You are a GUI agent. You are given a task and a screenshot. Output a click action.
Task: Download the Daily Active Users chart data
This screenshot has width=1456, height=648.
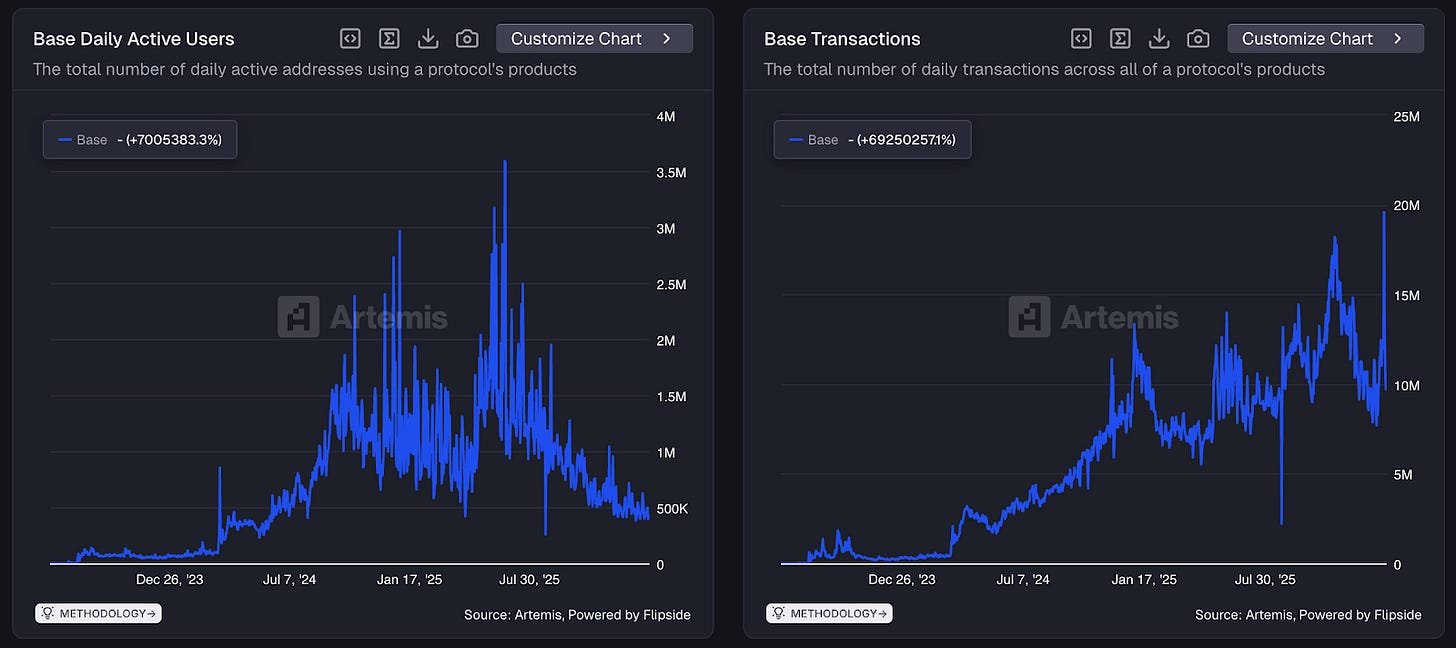428,38
